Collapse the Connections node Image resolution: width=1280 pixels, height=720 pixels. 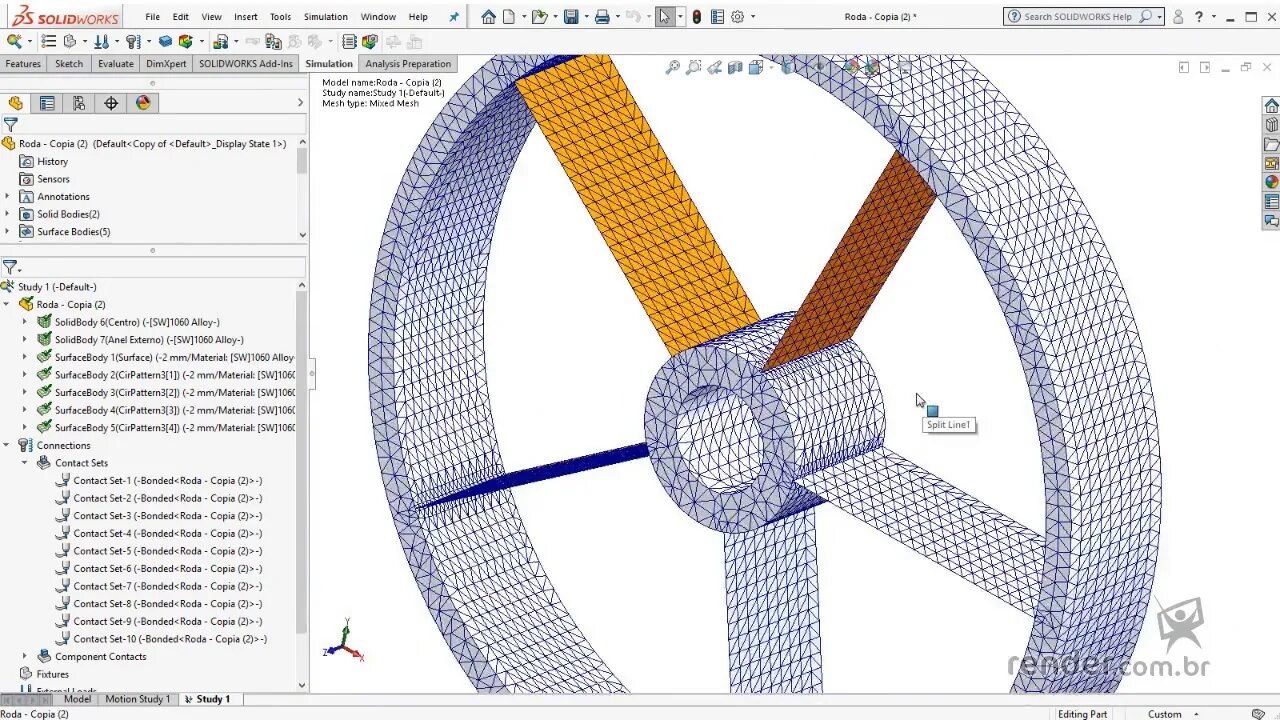(7, 445)
